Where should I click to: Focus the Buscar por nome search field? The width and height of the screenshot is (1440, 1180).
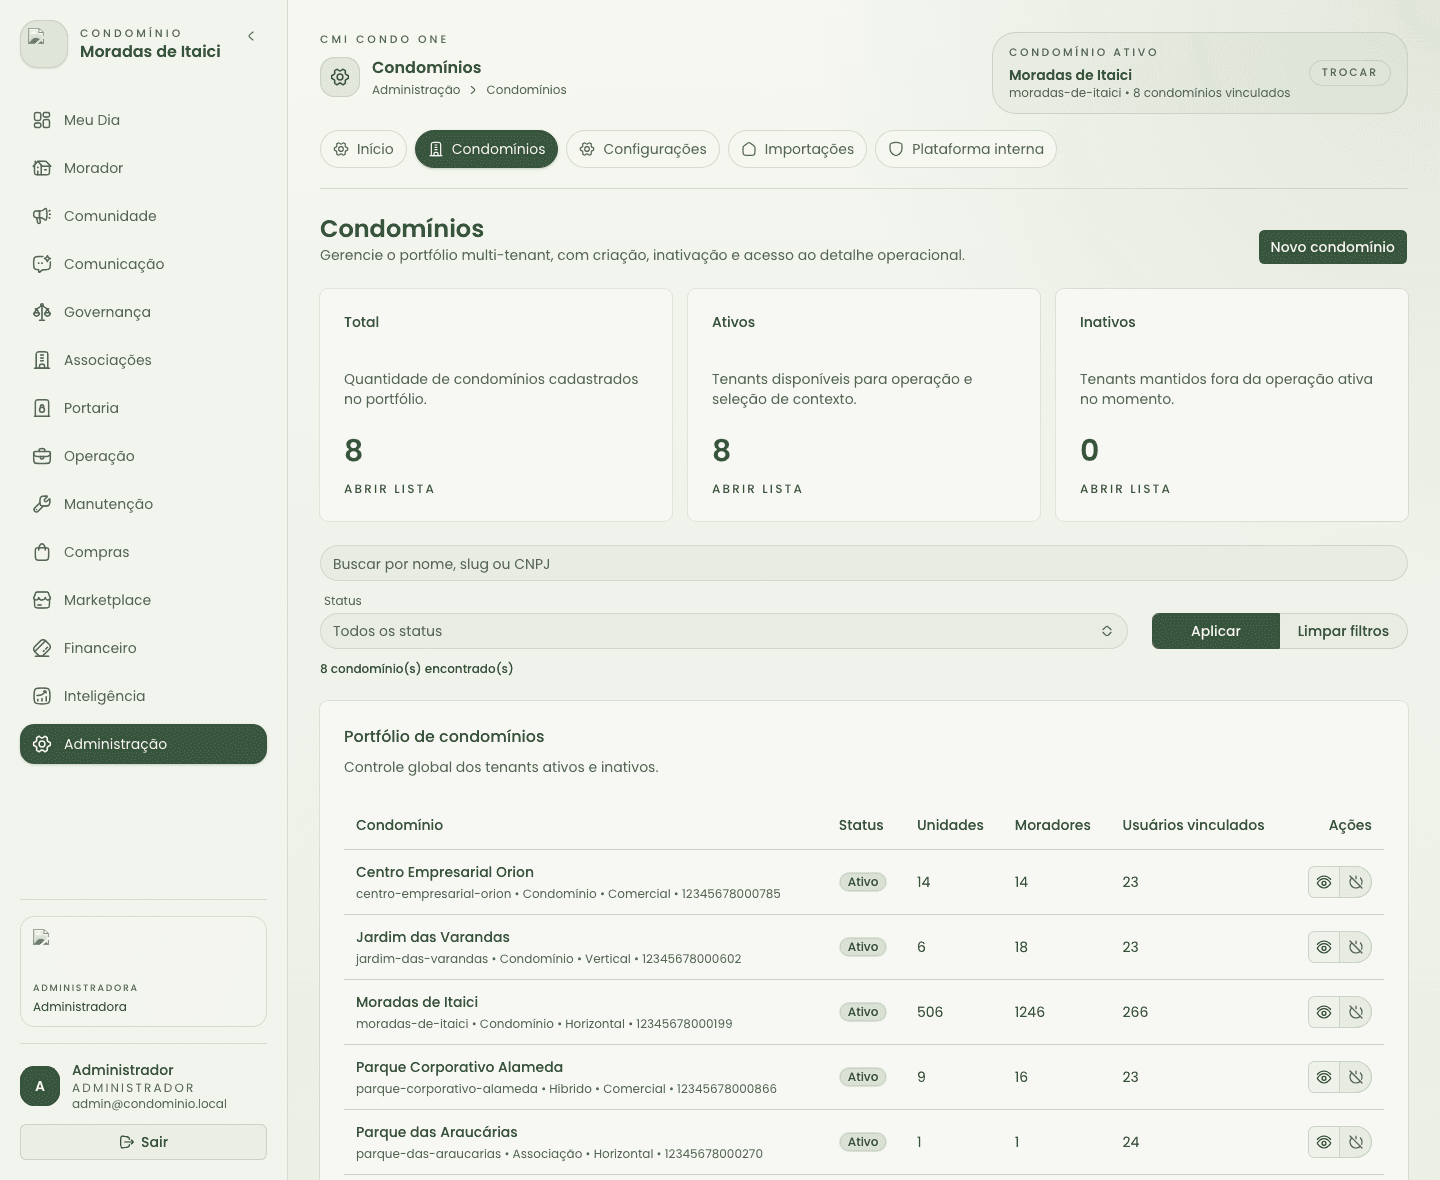point(863,563)
